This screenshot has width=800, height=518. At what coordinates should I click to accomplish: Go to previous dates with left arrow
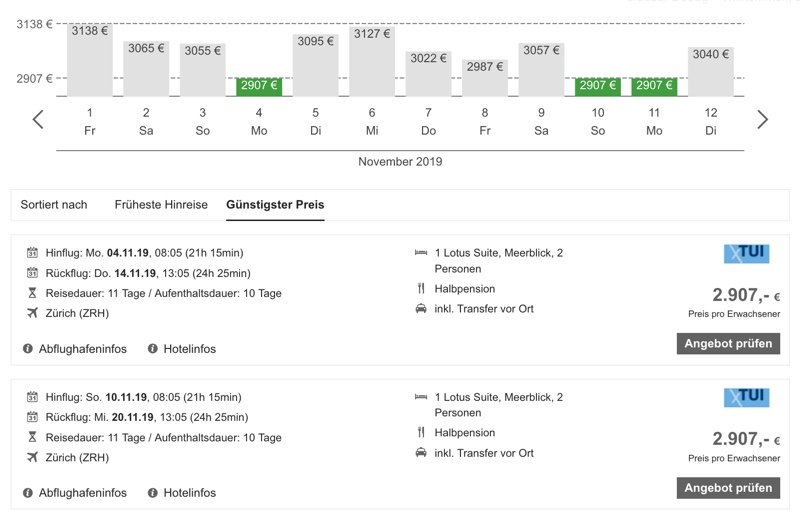tap(38, 119)
